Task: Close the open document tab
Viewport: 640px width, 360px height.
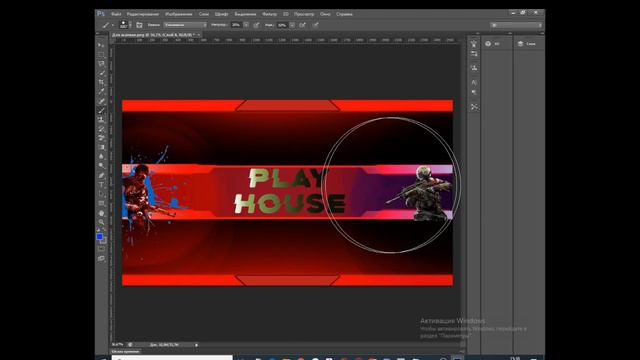Action: click(199, 35)
